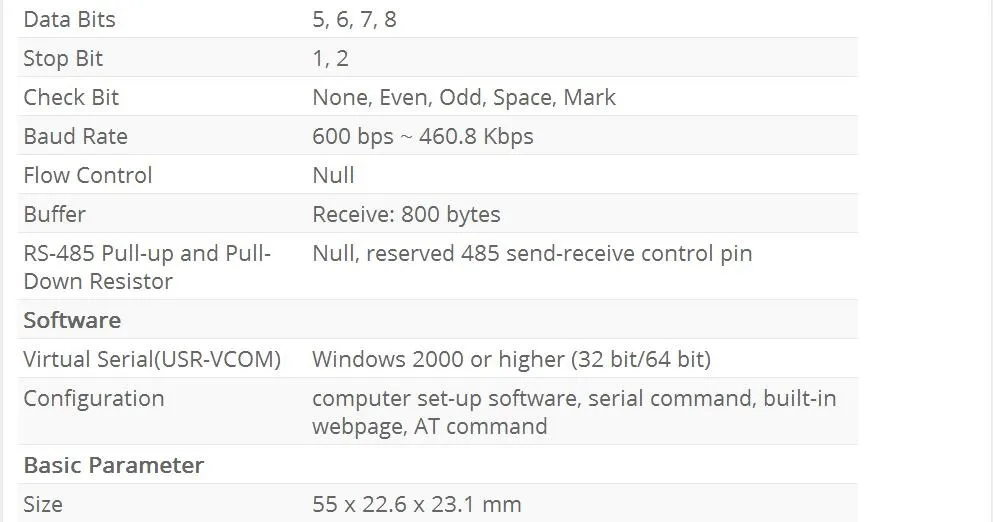
Task: Select the value 5, 6, 7, 8
Action: 354,19
